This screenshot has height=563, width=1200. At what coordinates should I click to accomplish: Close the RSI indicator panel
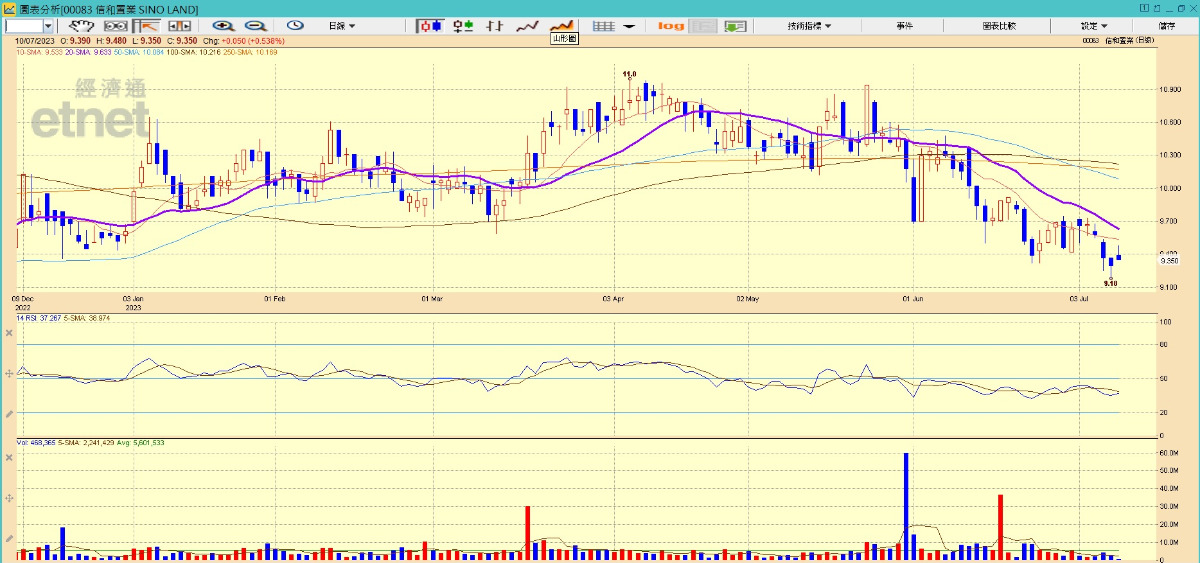(8, 332)
